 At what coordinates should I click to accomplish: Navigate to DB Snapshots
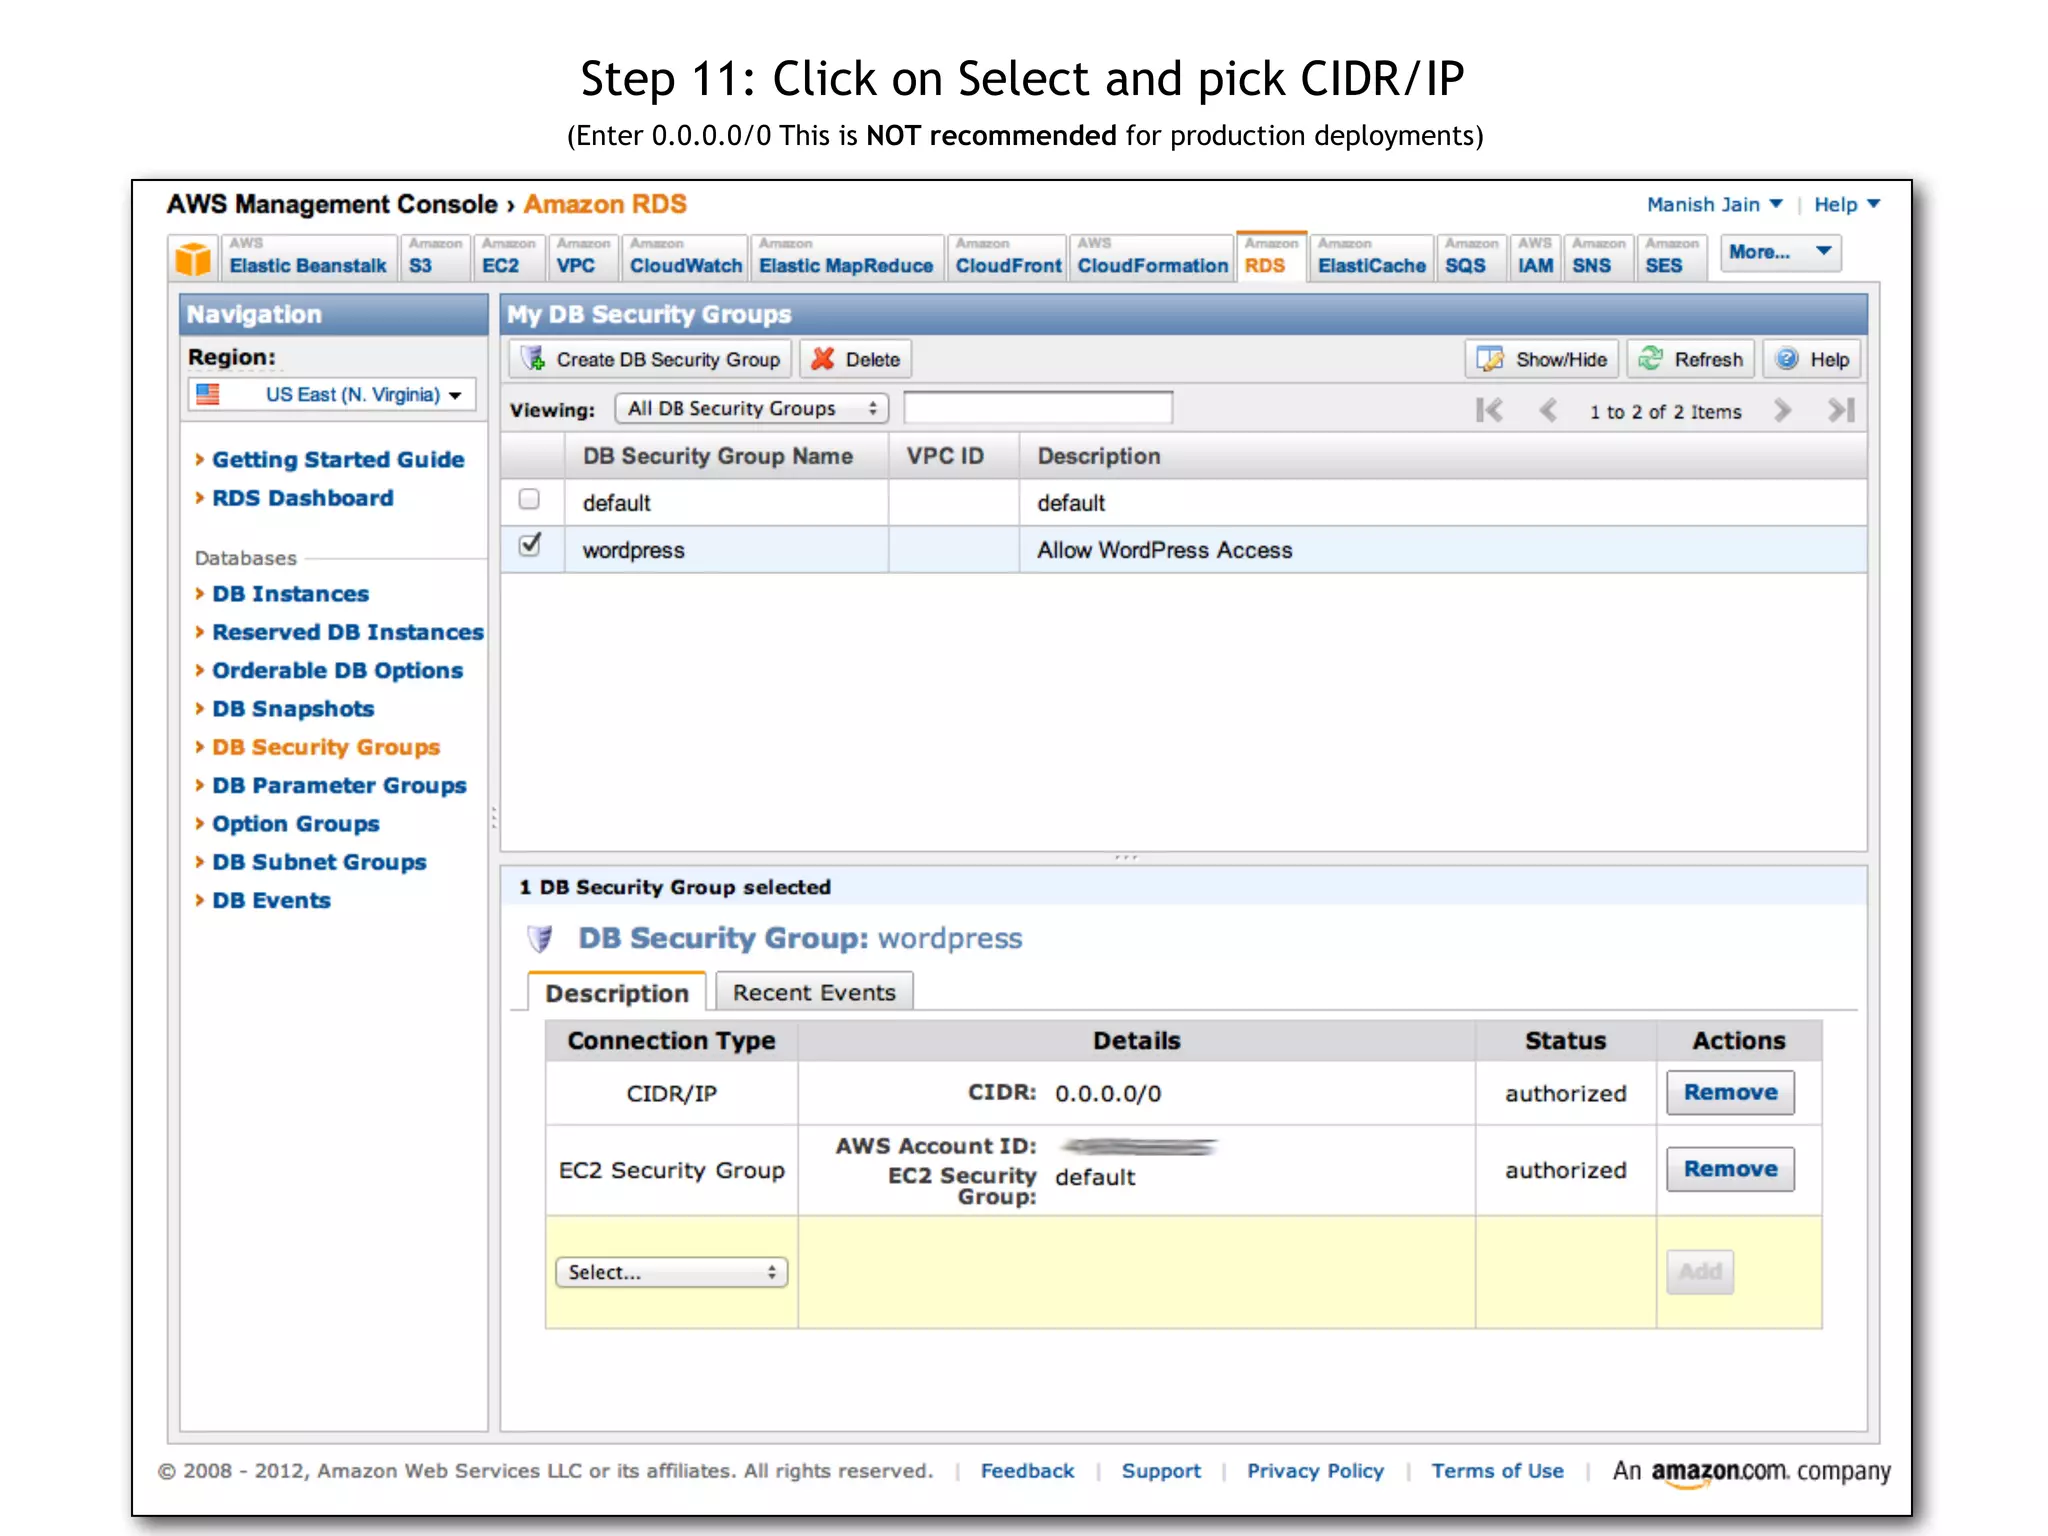tap(293, 708)
